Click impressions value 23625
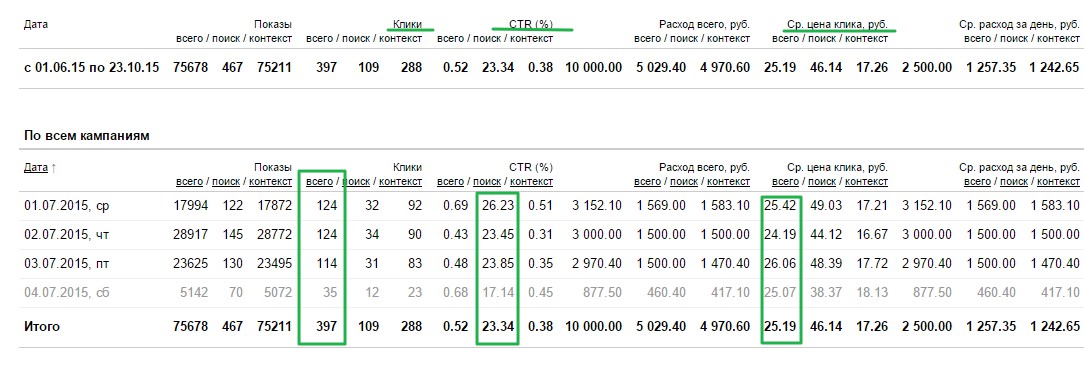The image size is (1084, 366). [191, 264]
